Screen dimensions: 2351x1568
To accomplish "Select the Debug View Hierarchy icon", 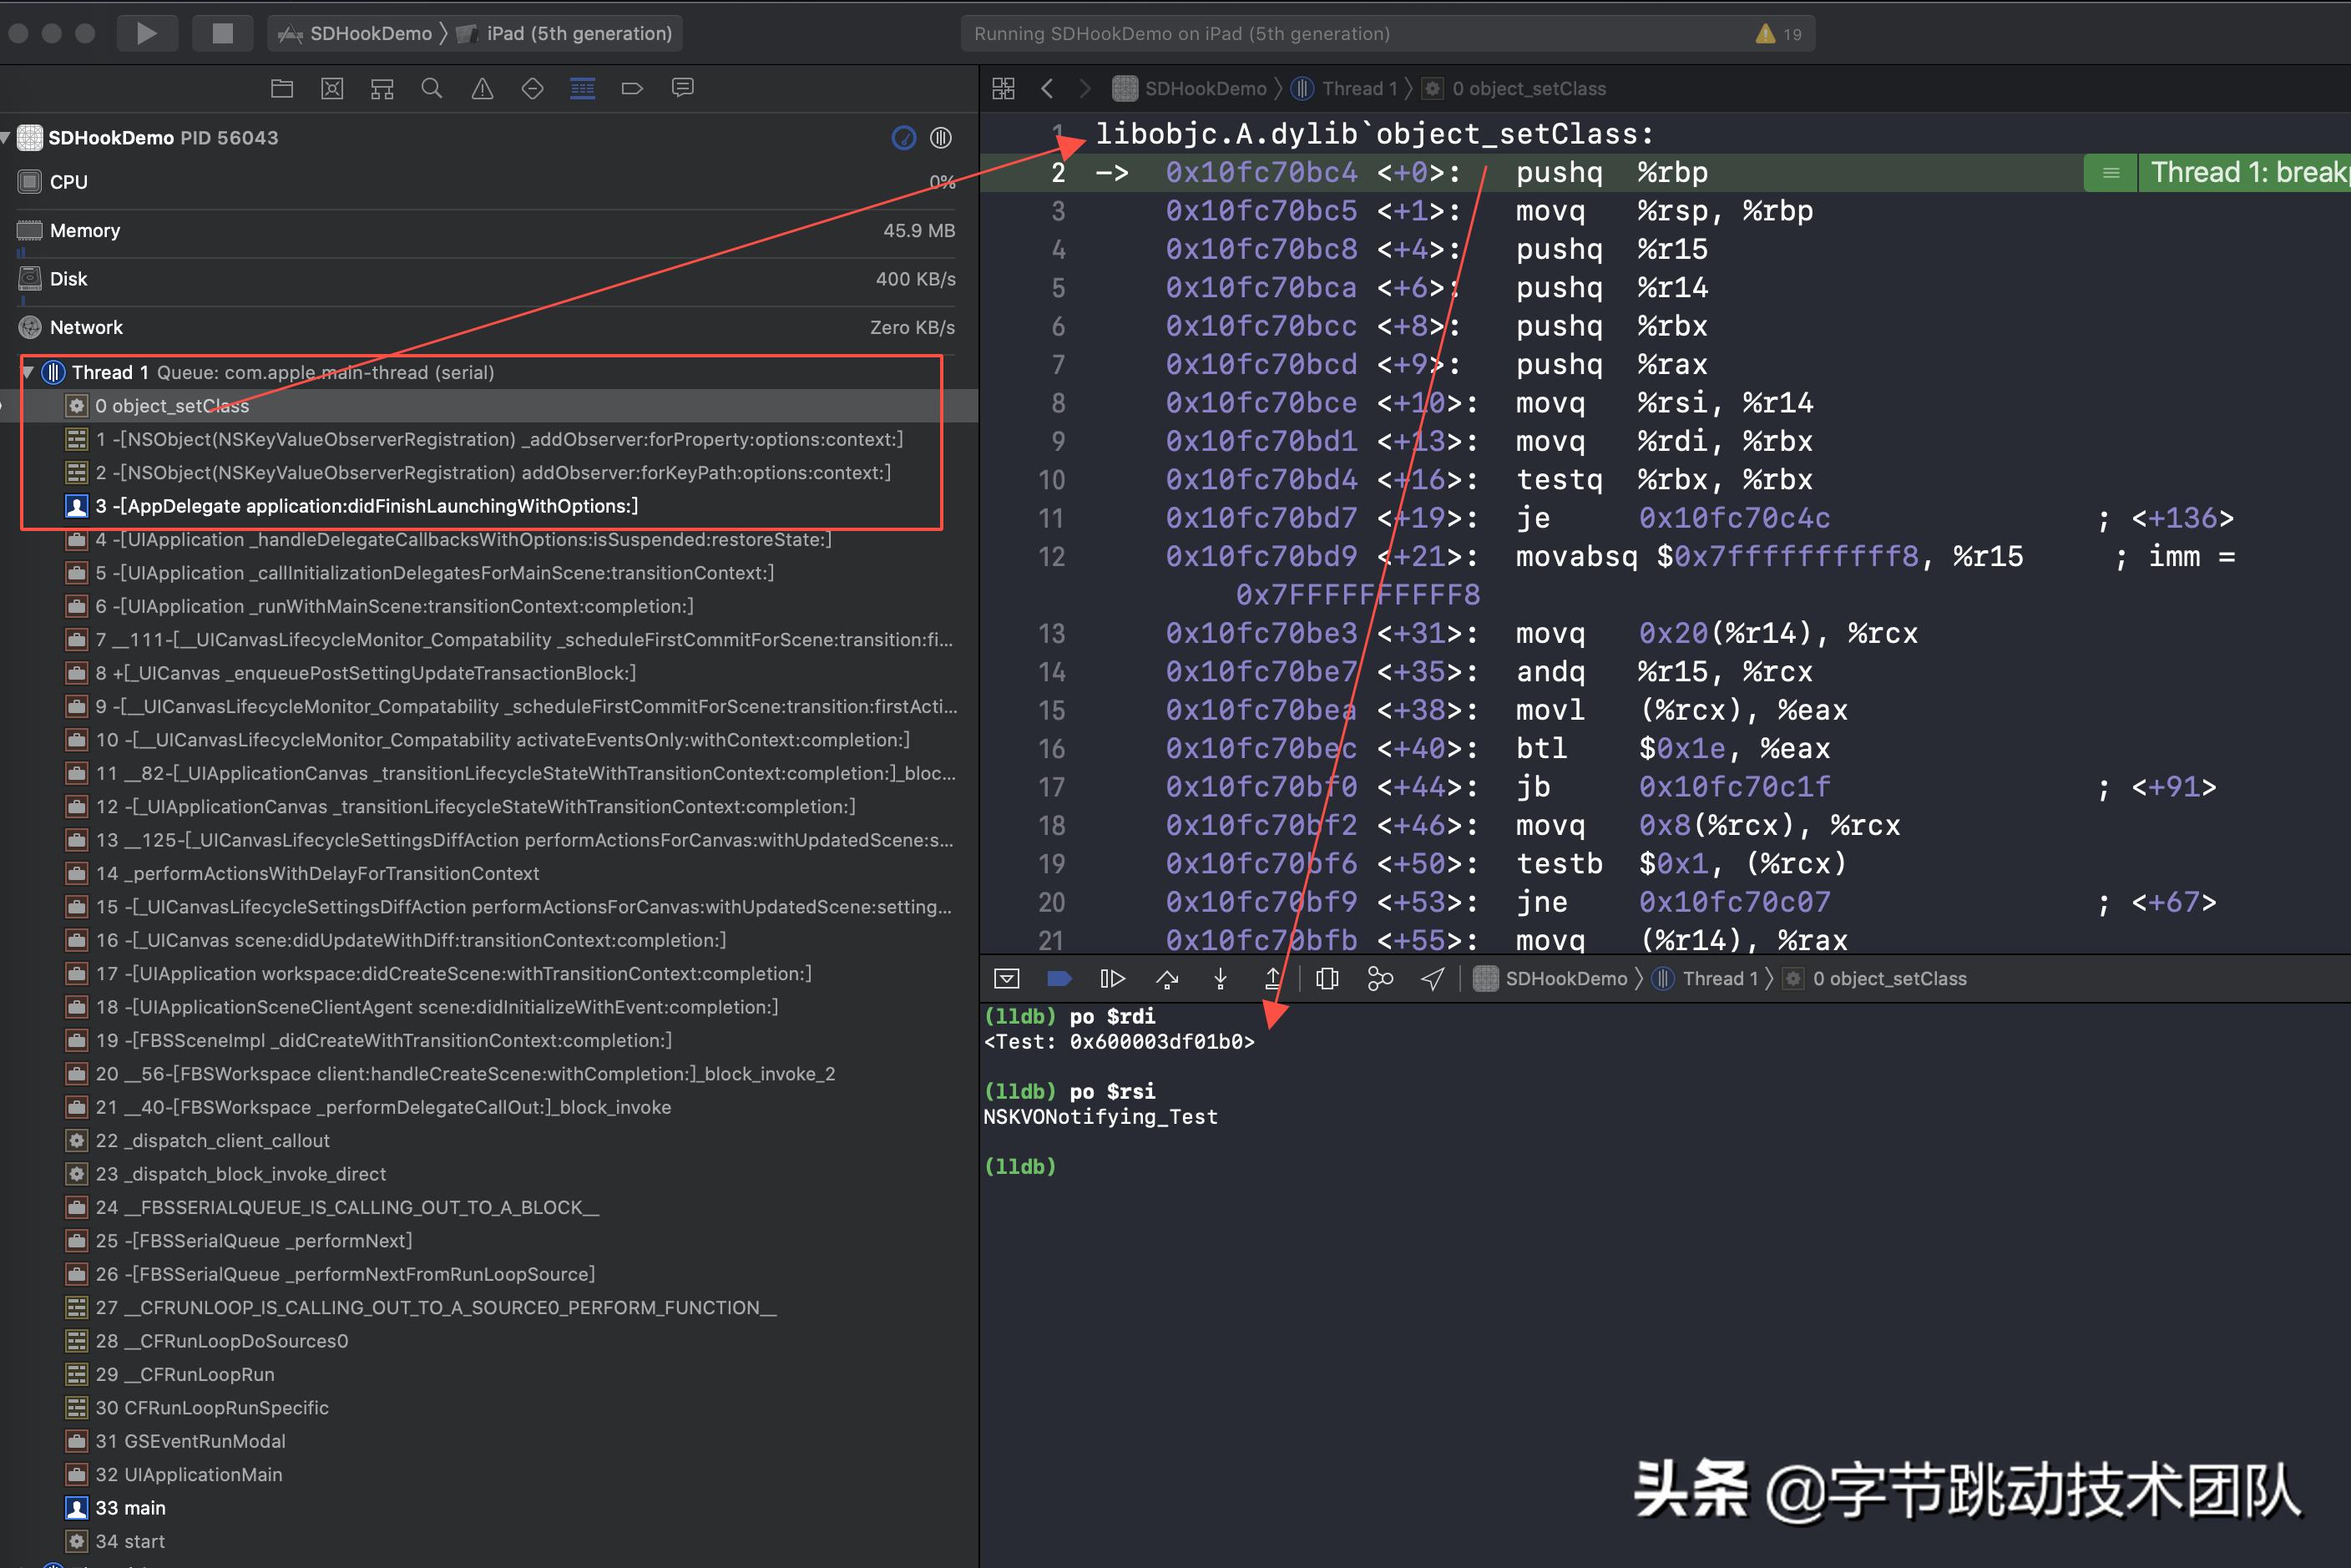I will 1327,978.
